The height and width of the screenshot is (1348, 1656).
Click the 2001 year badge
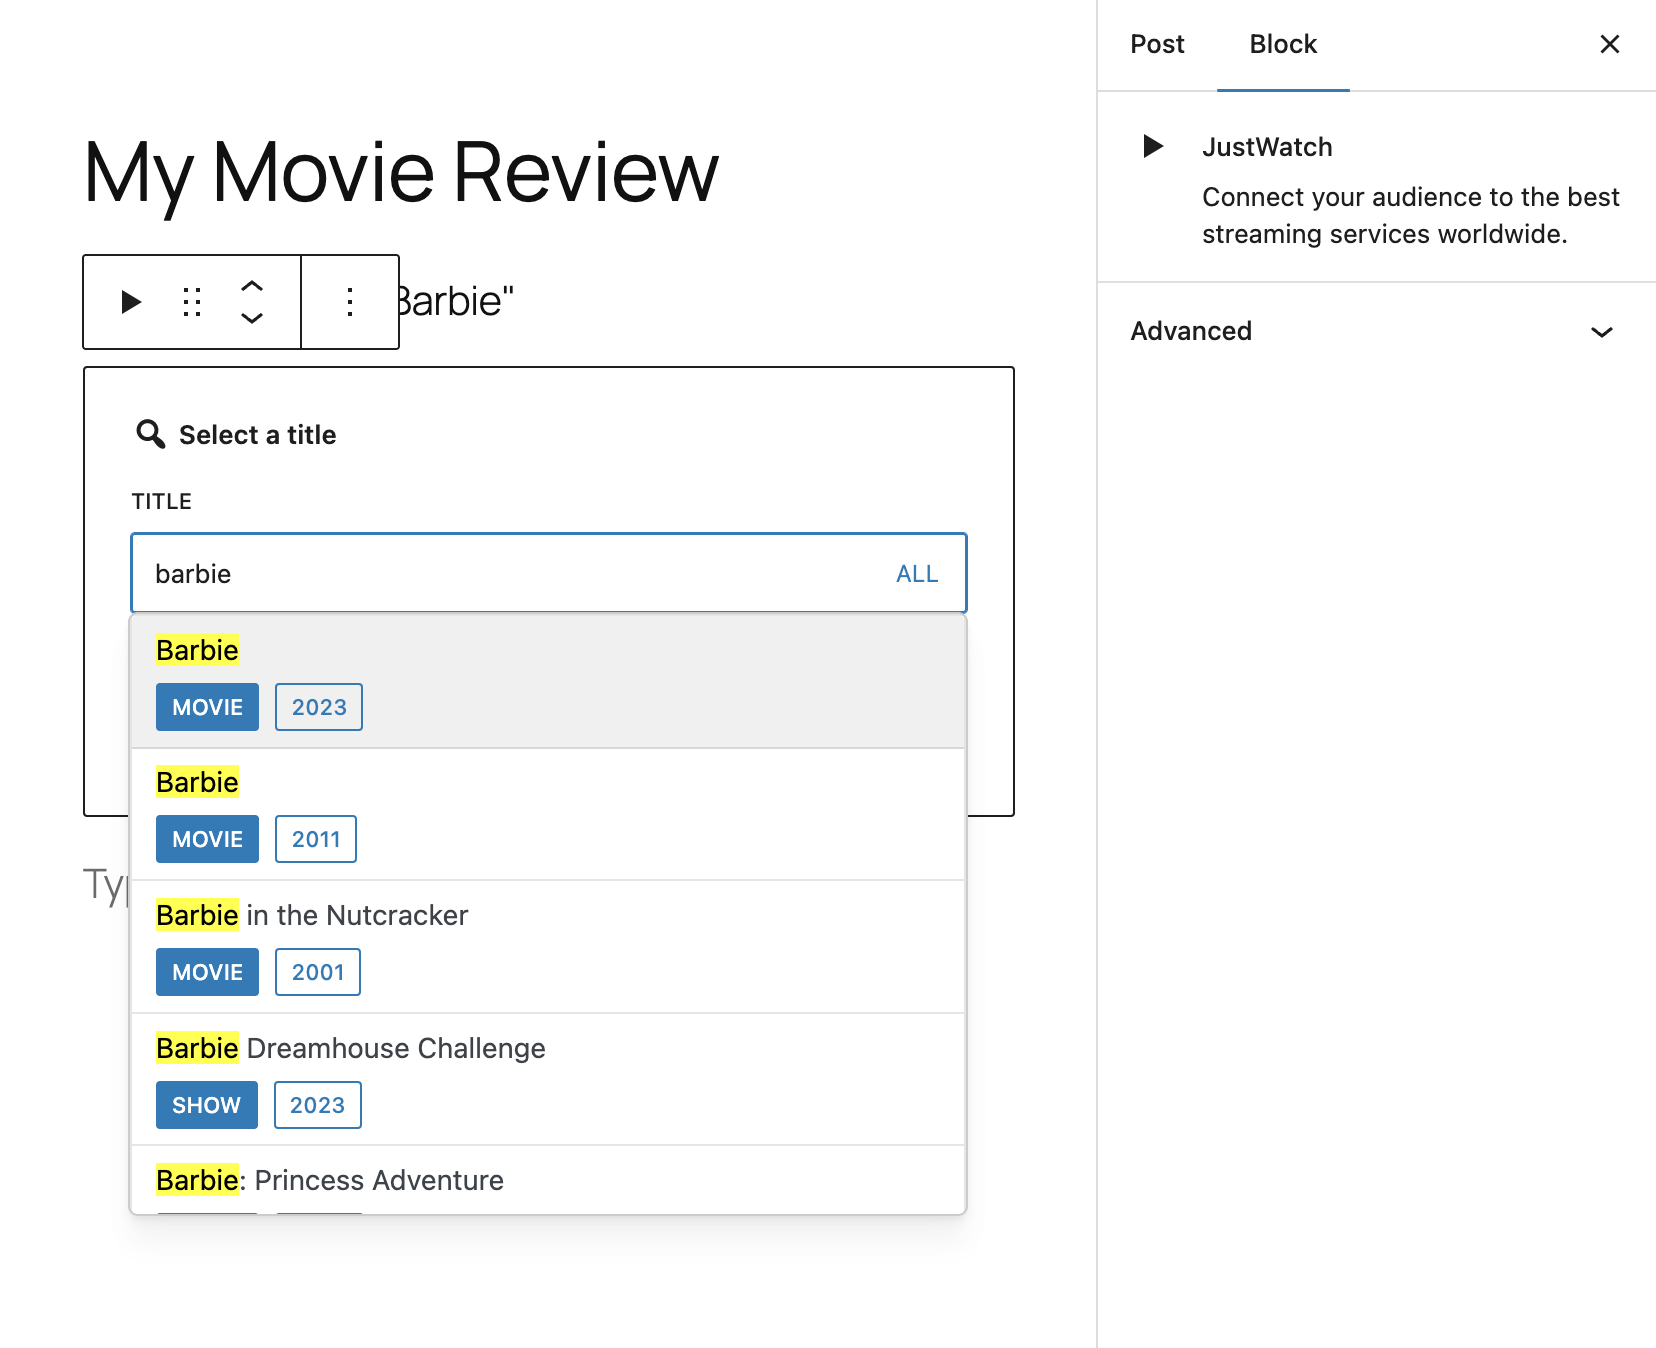(x=316, y=971)
